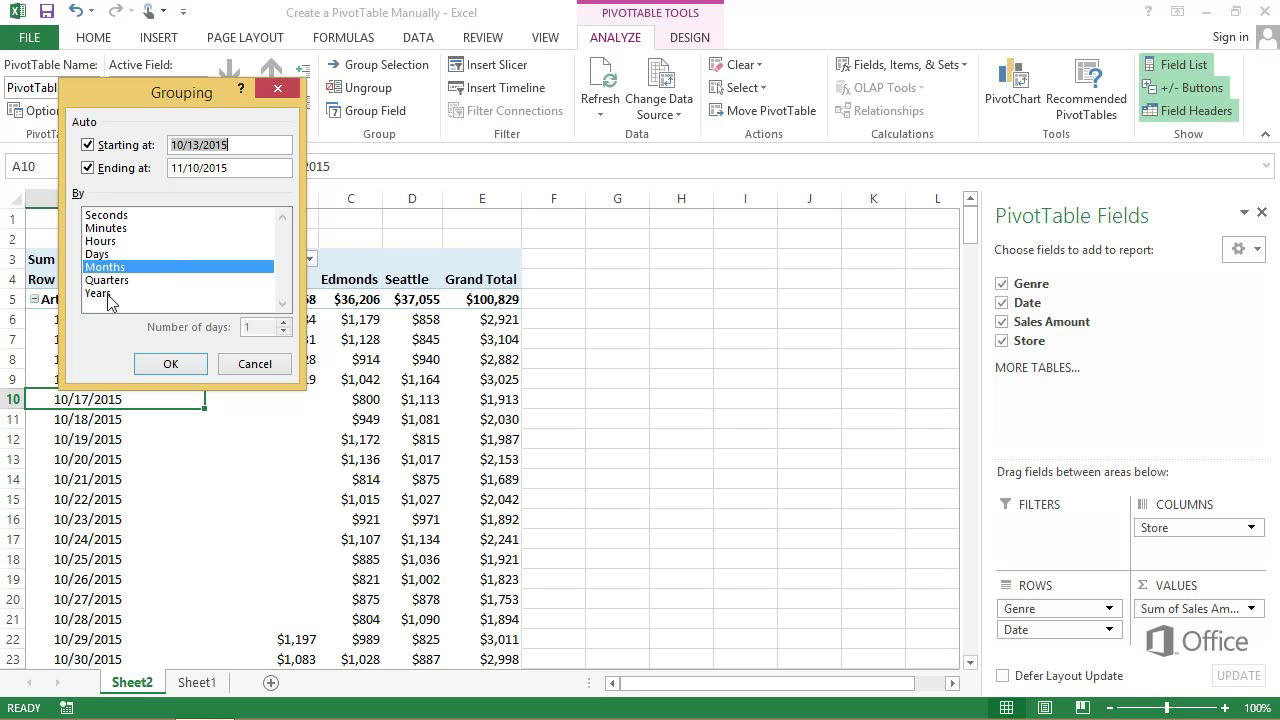Click OK in the Grouping dialog
1280x720 pixels.
(170, 363)
